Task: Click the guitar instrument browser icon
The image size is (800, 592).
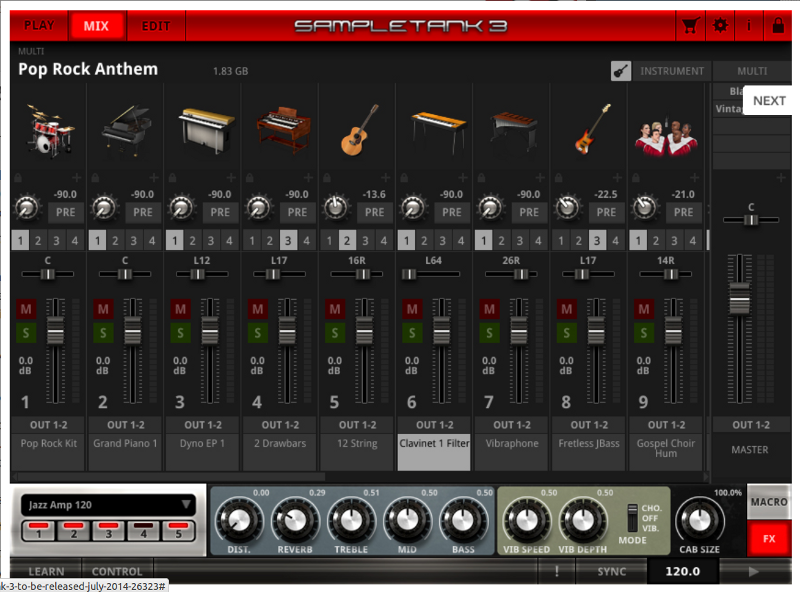Action: (x=621, y=71)
